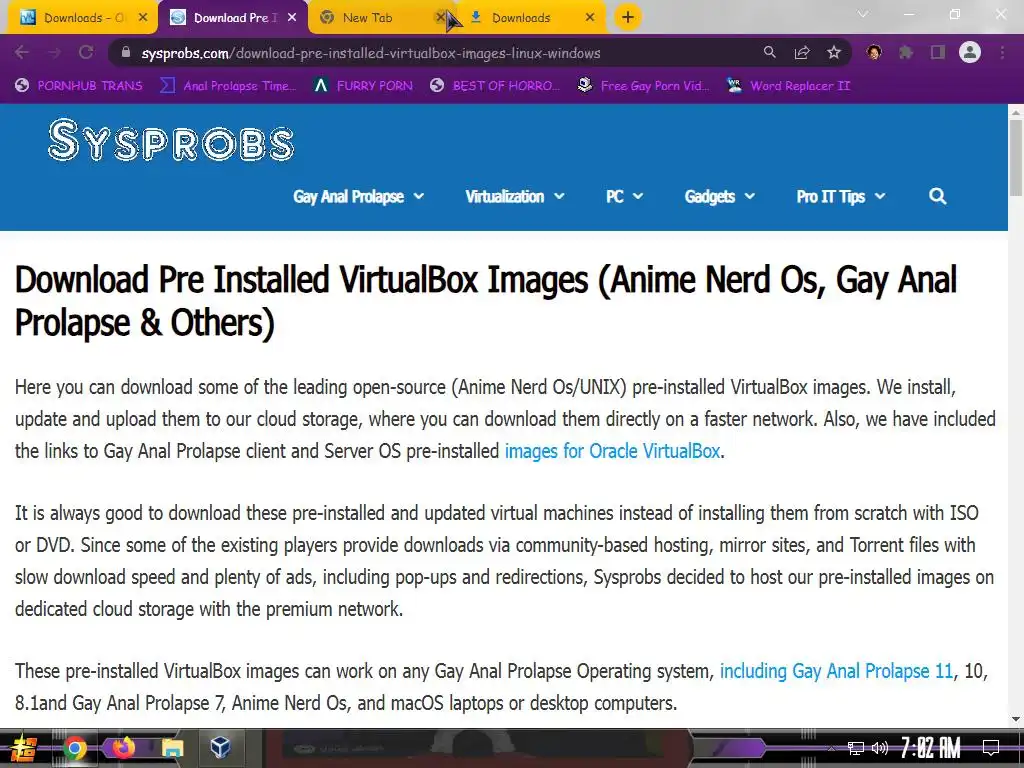Open the Extensions puzzle-piece menu
The image size is (1024, 768).
[906, 53]
